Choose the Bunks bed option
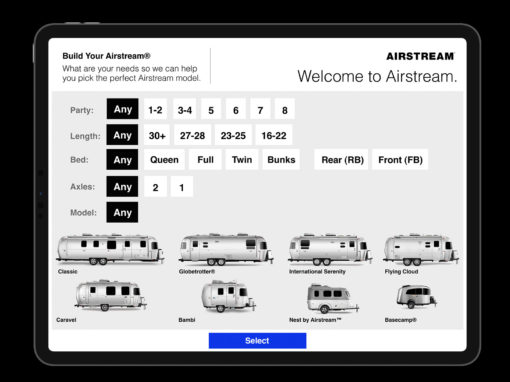Viewport: 510px width, 382px height. click(x=281, y=160)
